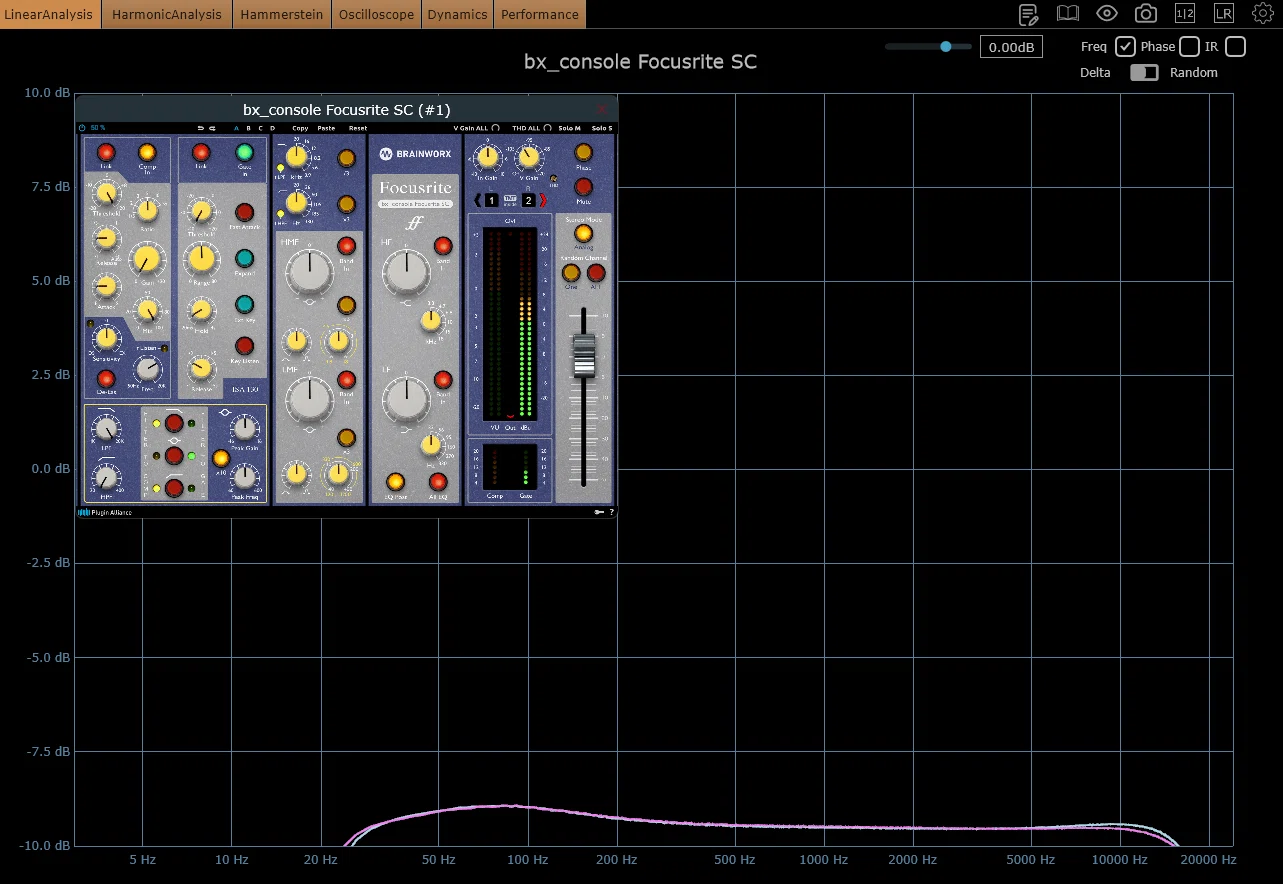The width and height of the screenshot is (1283, 884).
Task: Switch to the LinearAnalysis tab
Action: pyautogui.click(x=48, y=14)
